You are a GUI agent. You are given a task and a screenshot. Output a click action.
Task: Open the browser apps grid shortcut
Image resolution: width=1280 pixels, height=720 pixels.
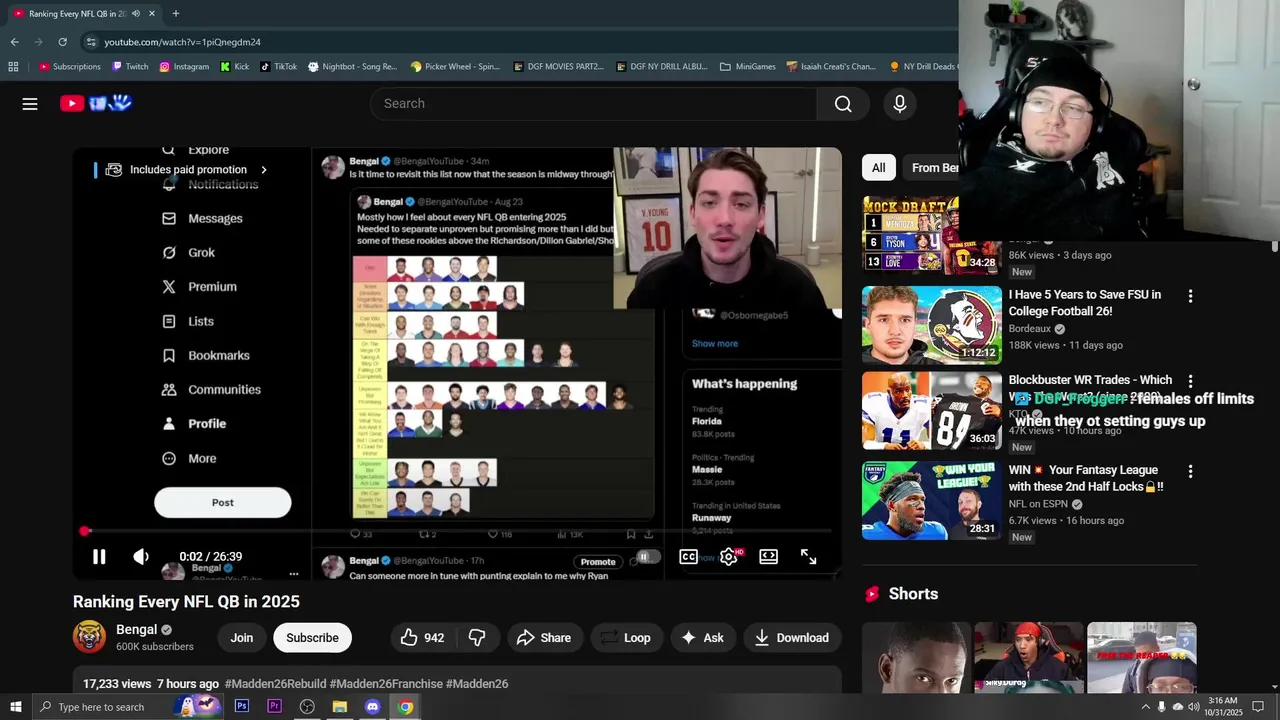[x=13, y=67]
